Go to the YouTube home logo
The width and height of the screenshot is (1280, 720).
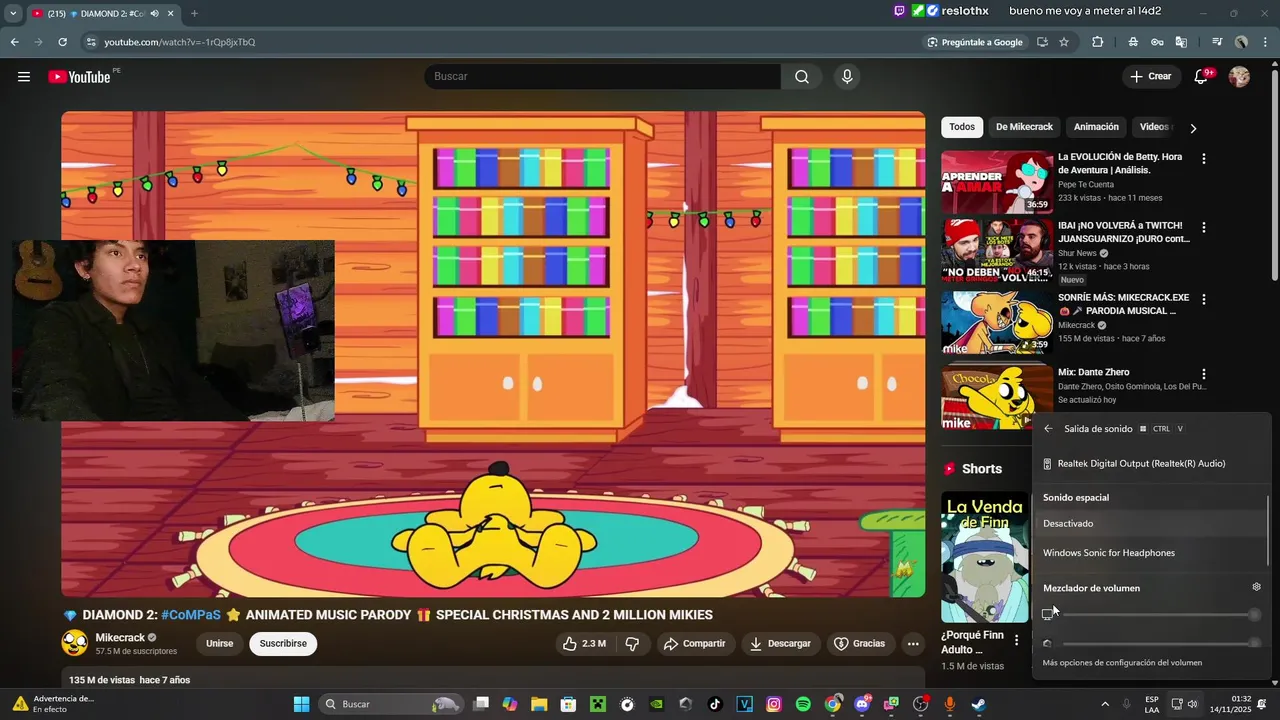pos(79,77)
